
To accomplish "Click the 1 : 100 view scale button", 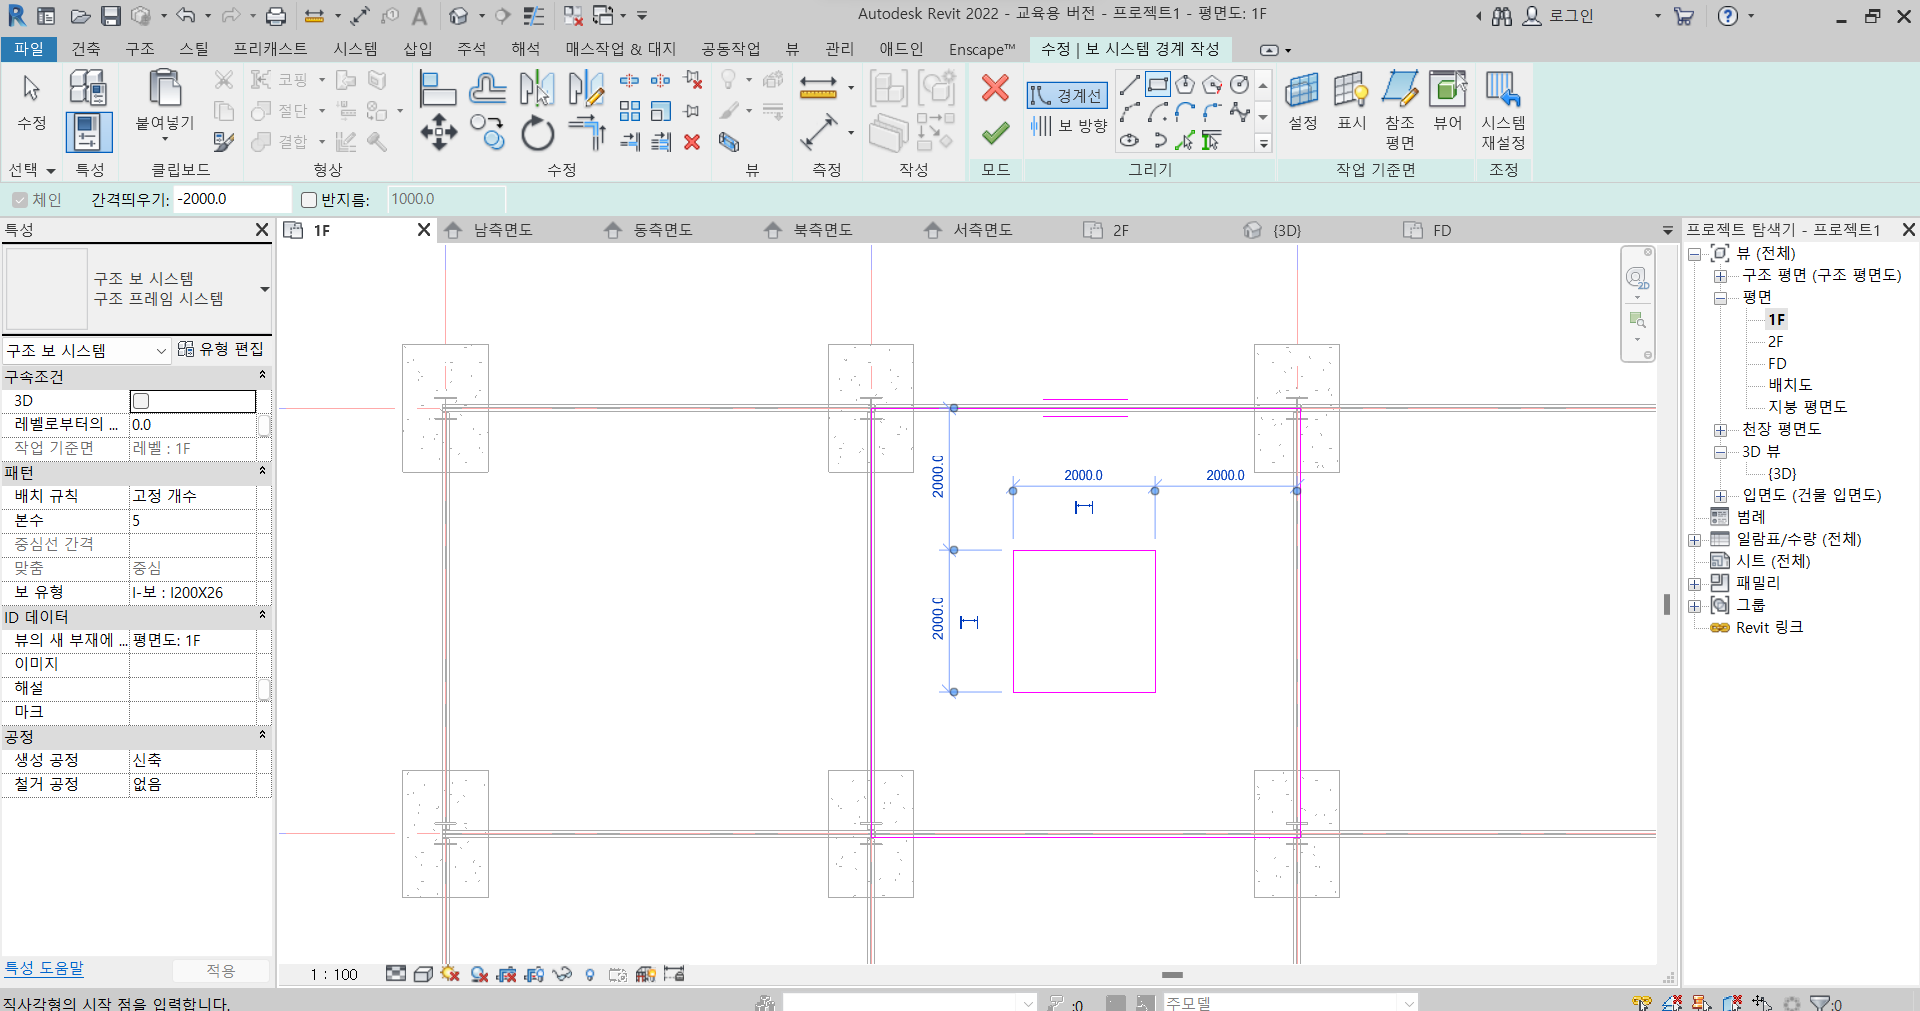I will (x=334, y=974).
